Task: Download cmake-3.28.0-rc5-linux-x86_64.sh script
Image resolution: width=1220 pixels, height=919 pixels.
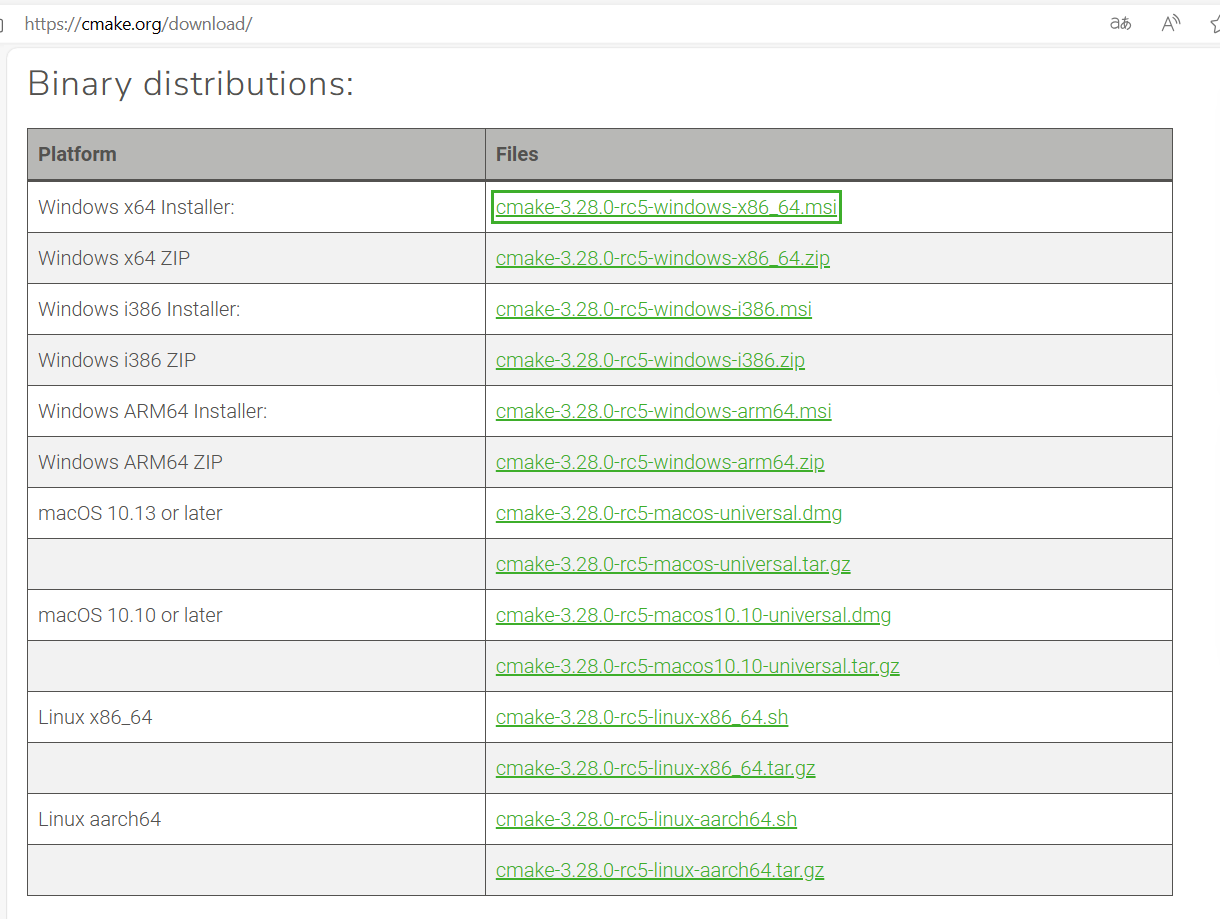Action: (x=642, y=717)
